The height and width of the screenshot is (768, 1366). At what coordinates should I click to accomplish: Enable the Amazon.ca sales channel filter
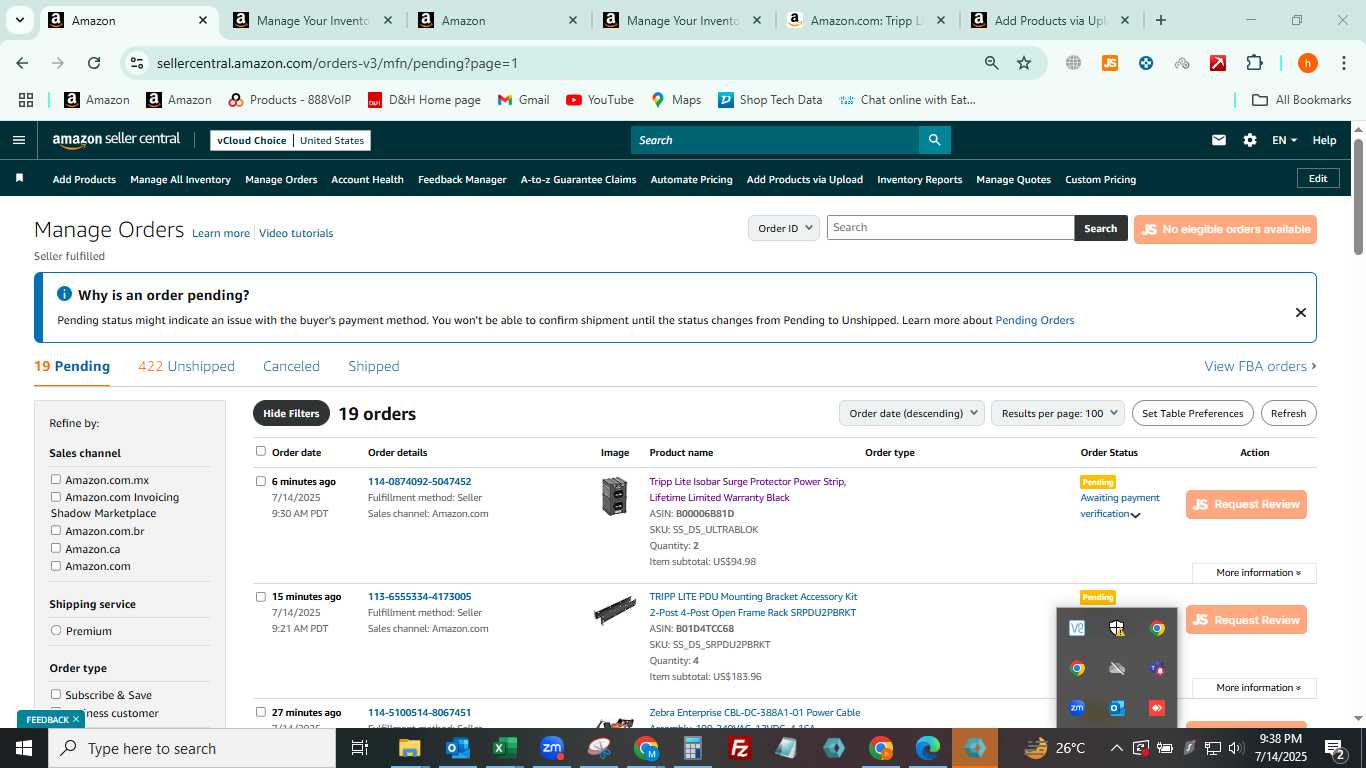56,548
